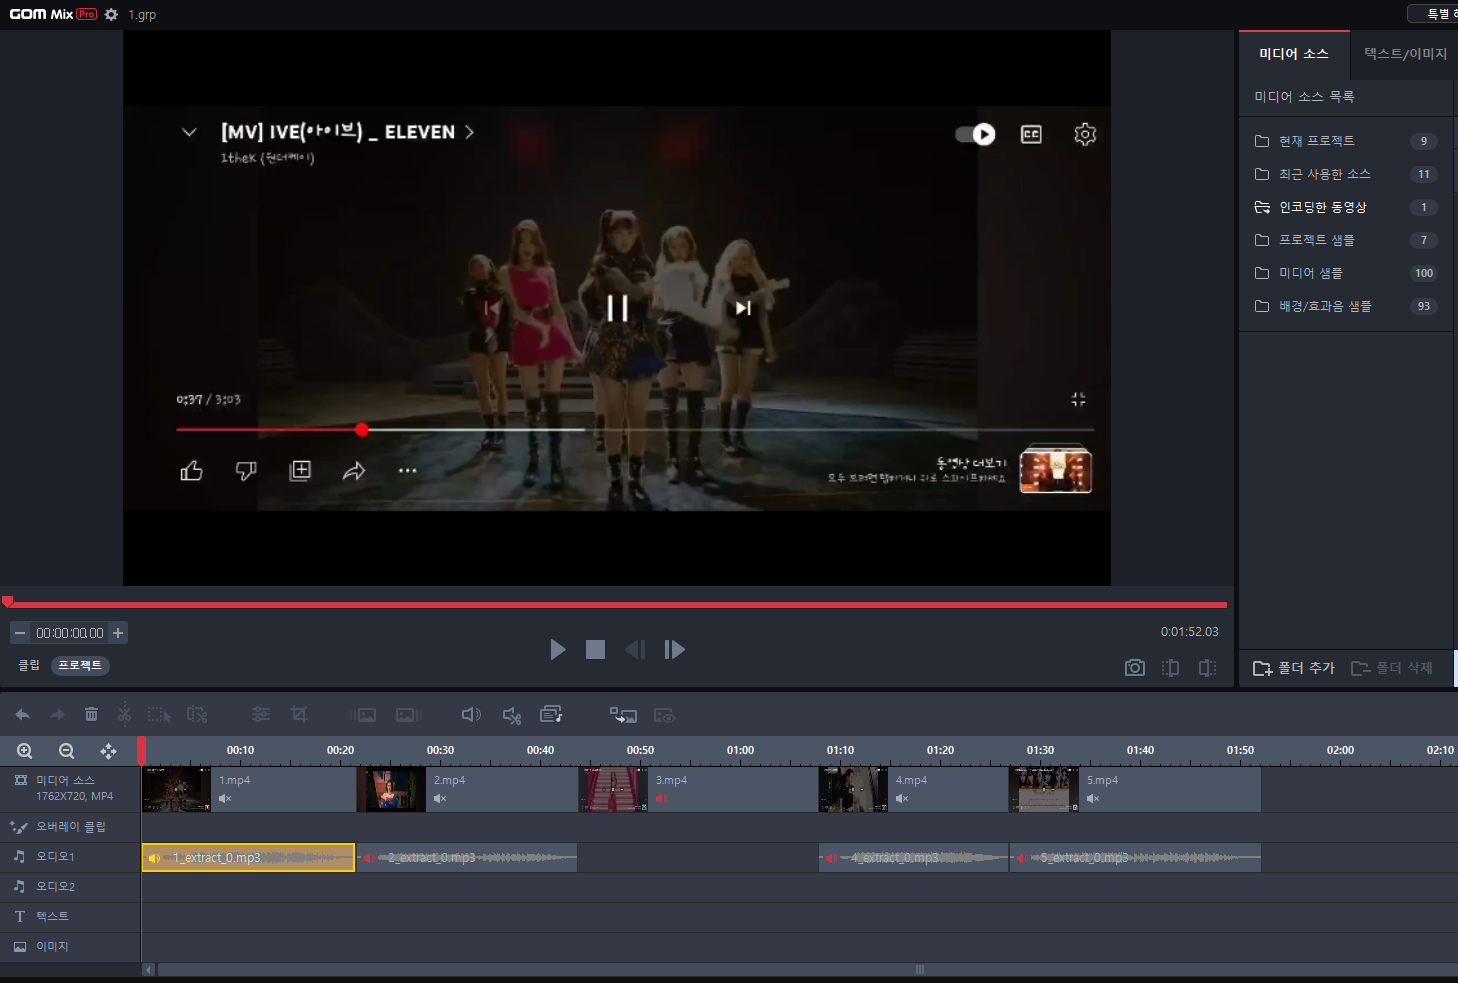Increase timecode with the plus button
This screenshot has width=1458, height=983.
click(x=118, y=633)
